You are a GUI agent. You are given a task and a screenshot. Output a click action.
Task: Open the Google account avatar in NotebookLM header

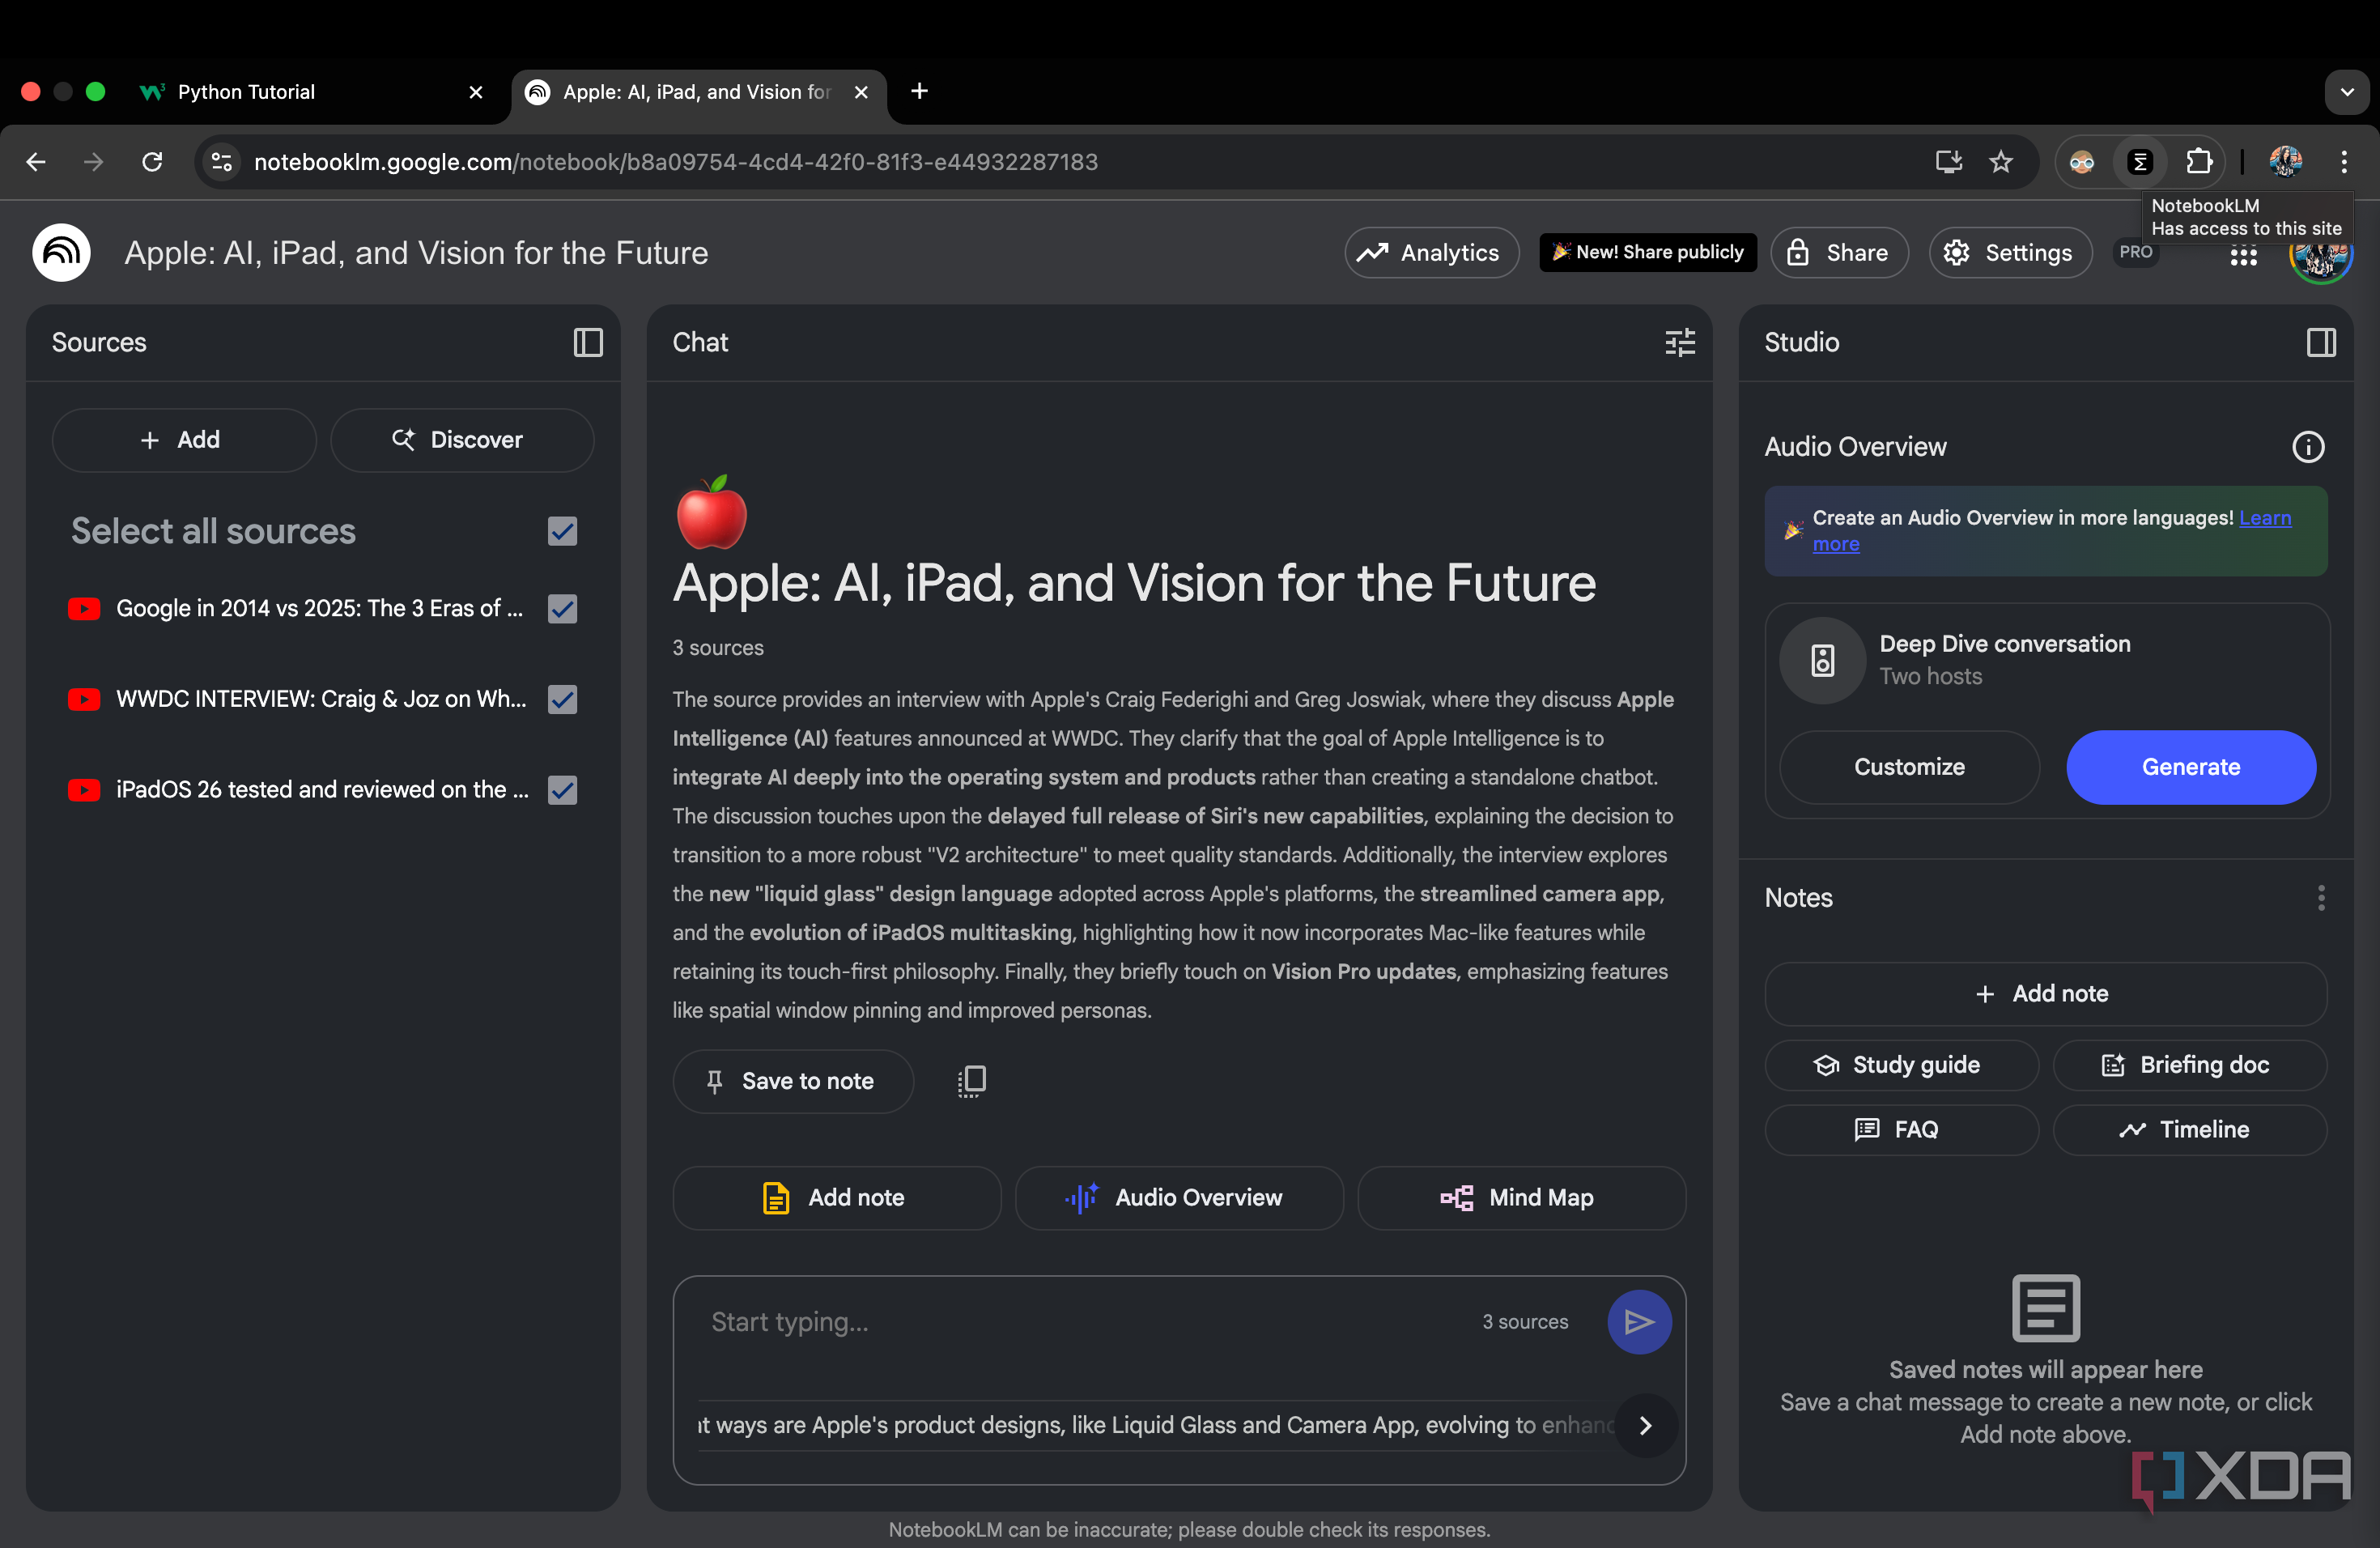click(x=2320, y=255)
